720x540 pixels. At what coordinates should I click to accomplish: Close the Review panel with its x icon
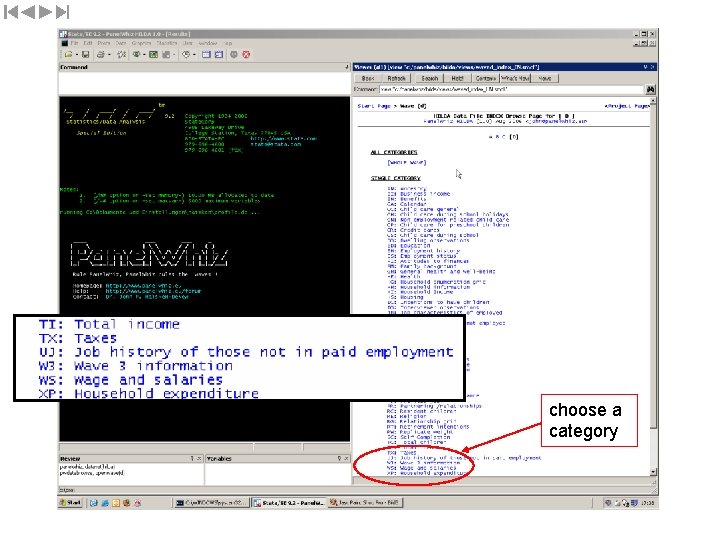(199, 458)
